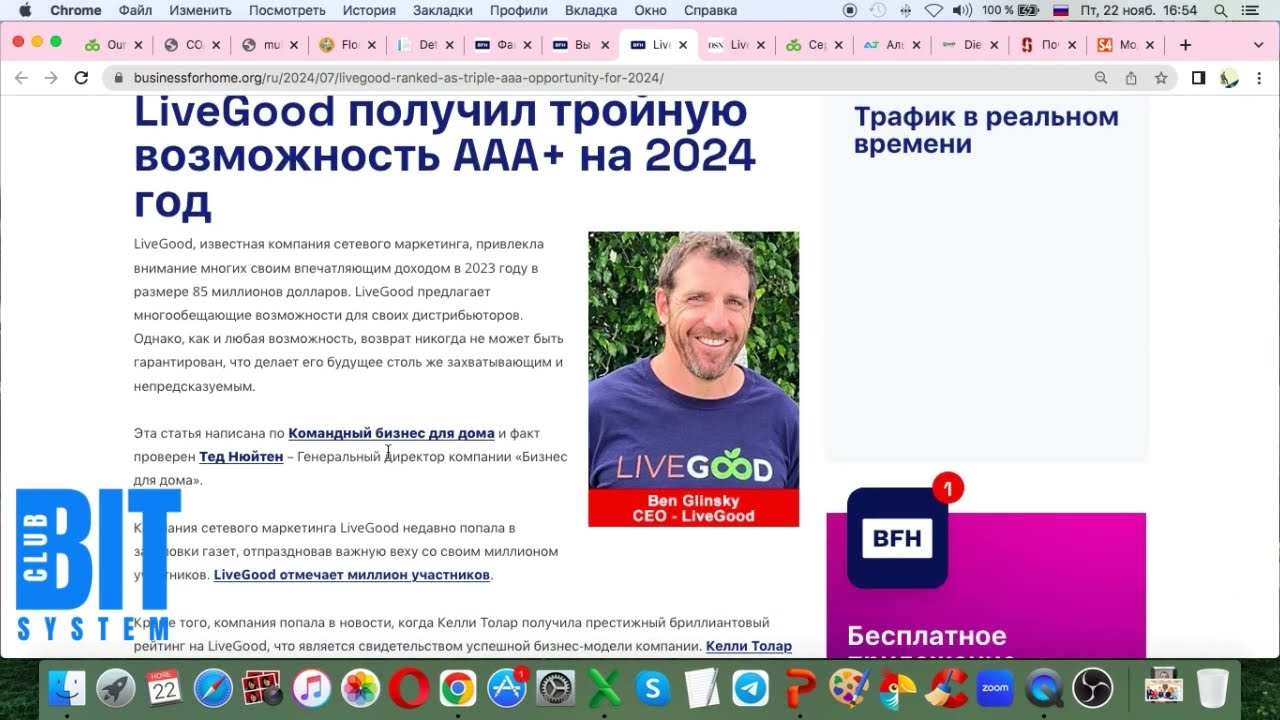Viewport: 1280px width, 720px height.
Task: Open TextEdit notepad icon in Dock
Action: tap(702, 688)
